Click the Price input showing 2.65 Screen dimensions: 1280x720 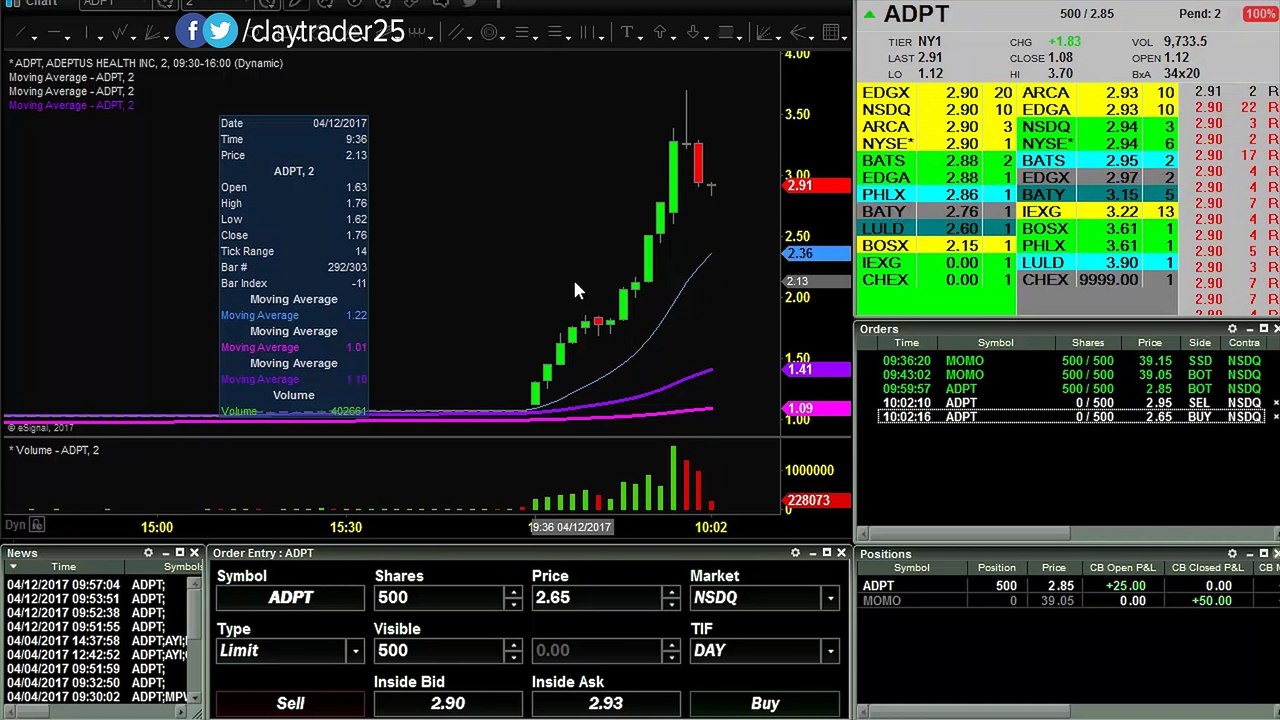coord(598,598)
